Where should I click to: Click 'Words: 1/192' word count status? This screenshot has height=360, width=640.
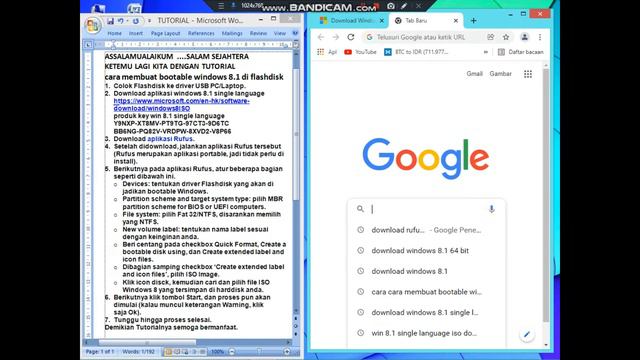[x=139, y=351]
